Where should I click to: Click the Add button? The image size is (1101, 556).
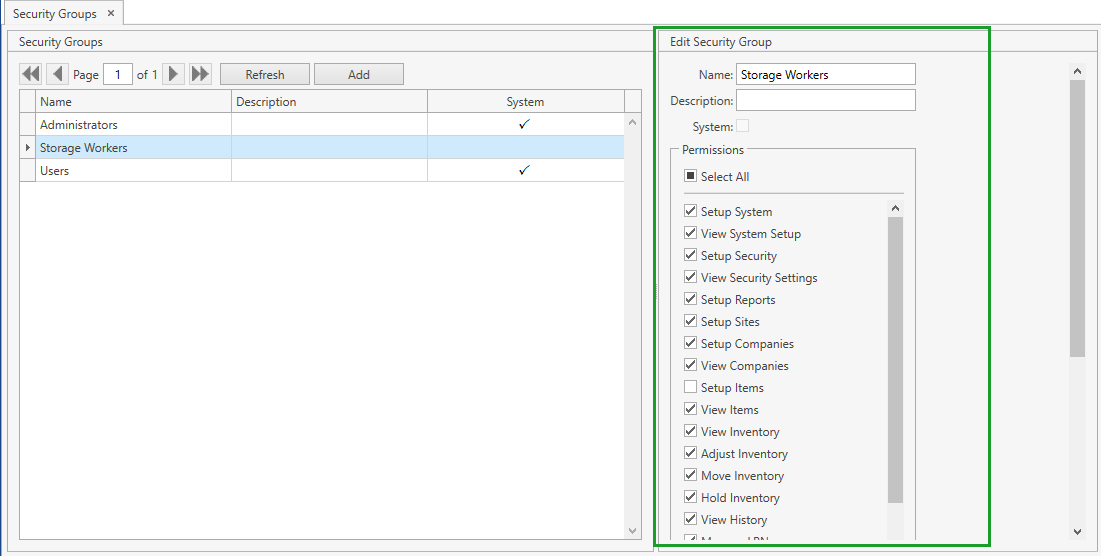click(x=359, y=75)
